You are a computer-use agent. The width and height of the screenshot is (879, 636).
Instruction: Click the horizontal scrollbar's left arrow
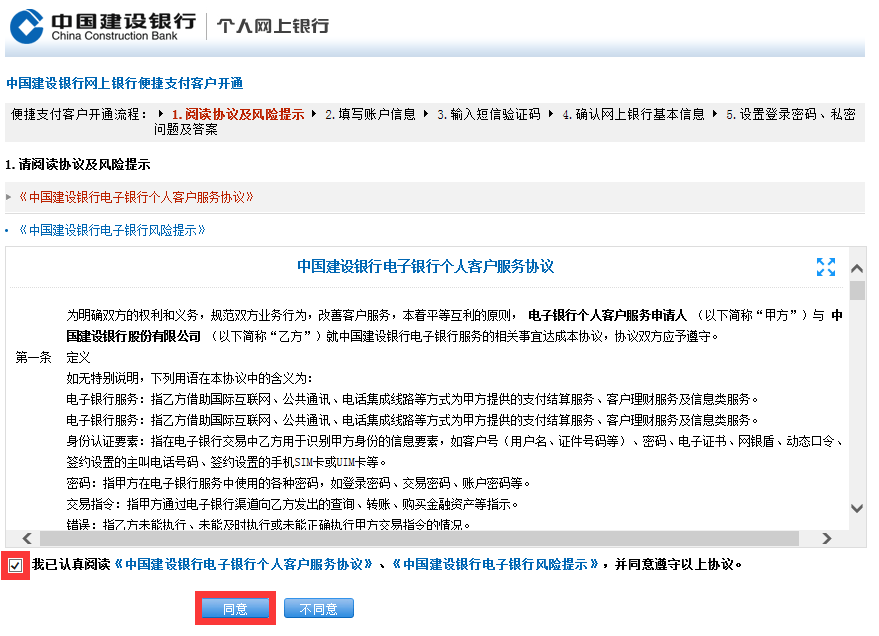click(x=27, y=538)
